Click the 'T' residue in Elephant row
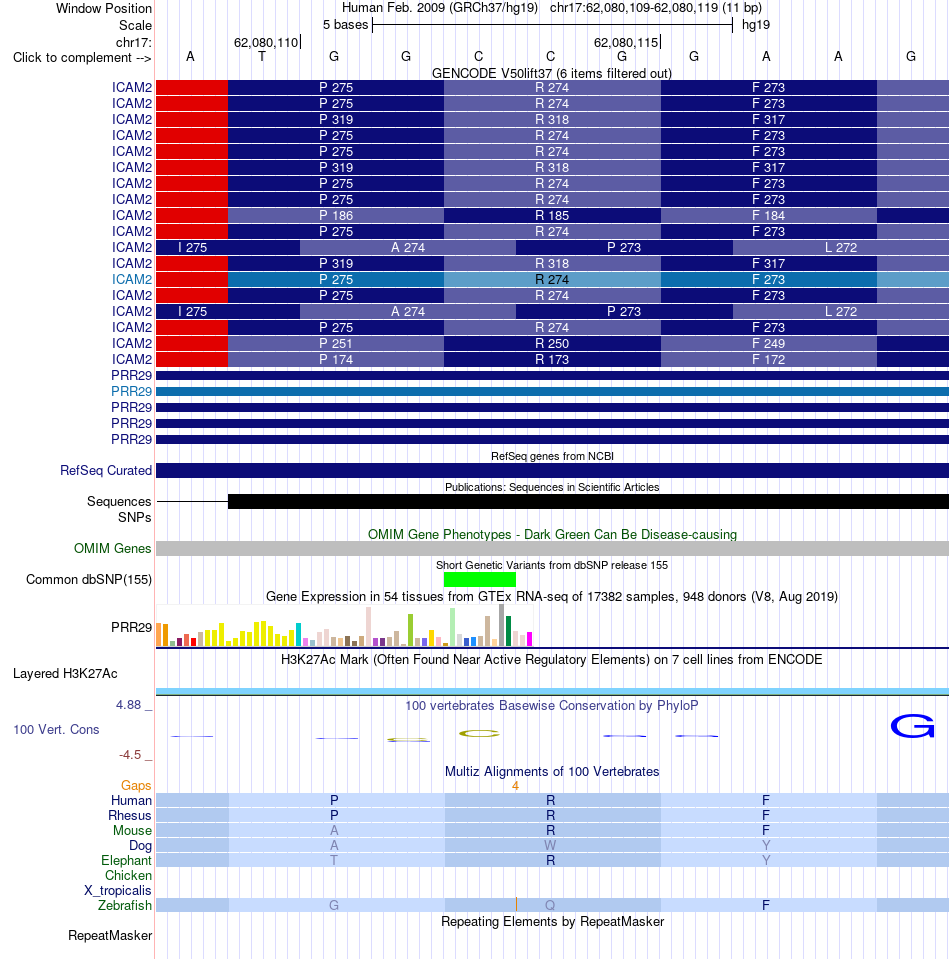The image size is (950, 959). coord(334,861)
